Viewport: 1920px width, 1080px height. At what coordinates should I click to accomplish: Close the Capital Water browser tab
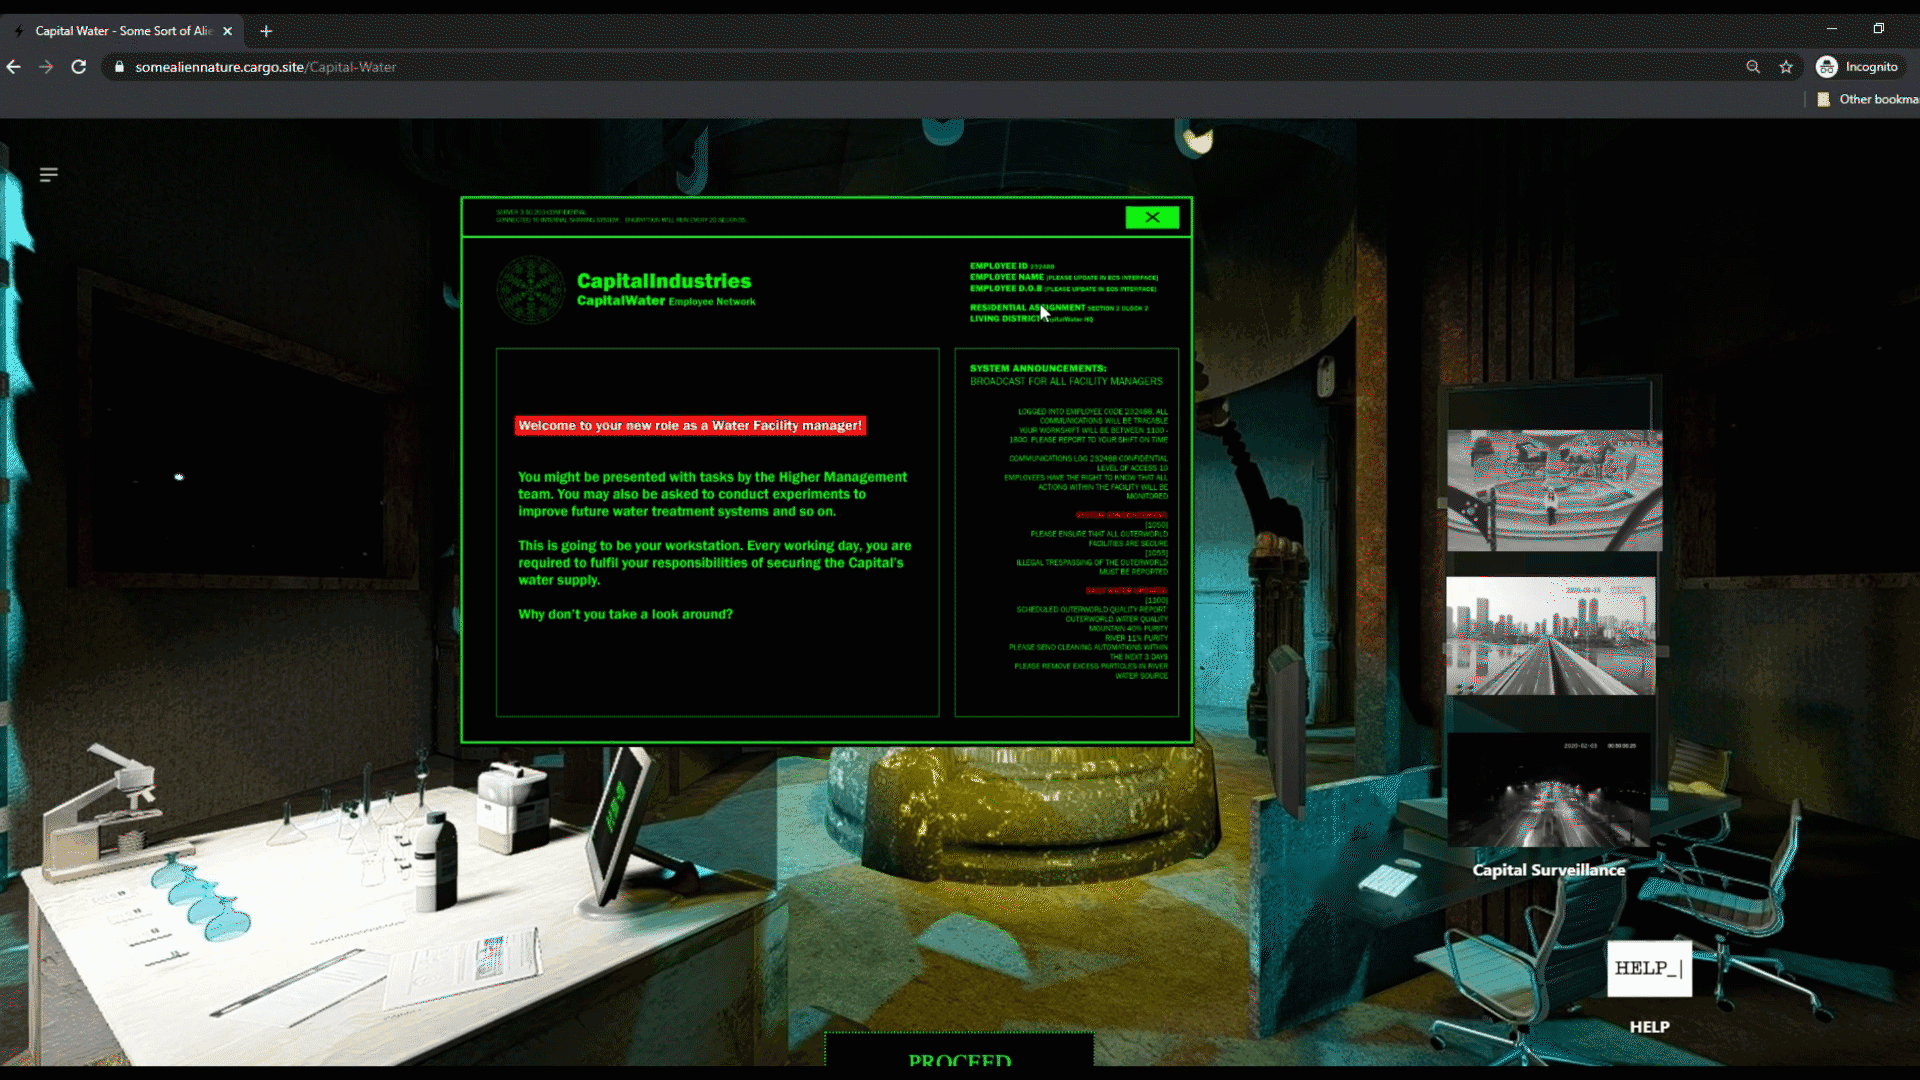pos(227,31)
